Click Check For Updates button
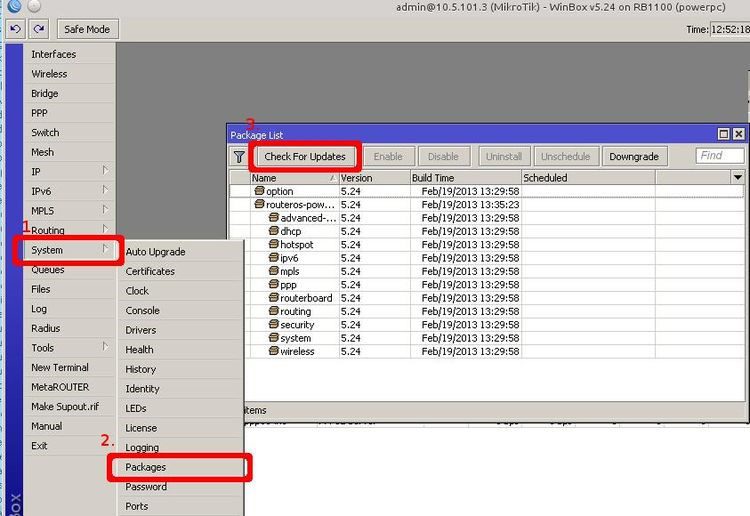This screenshot has height=516, width=750. click(305, 157)
